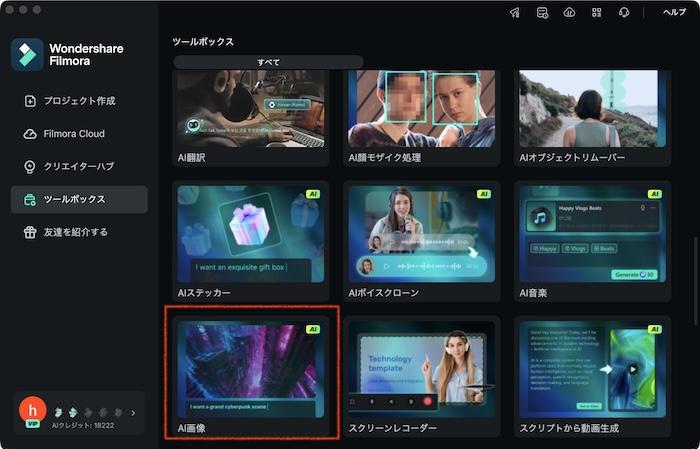Click the orange h user avatar
This screenshot has width=700, height=449.
coord(33,409)
